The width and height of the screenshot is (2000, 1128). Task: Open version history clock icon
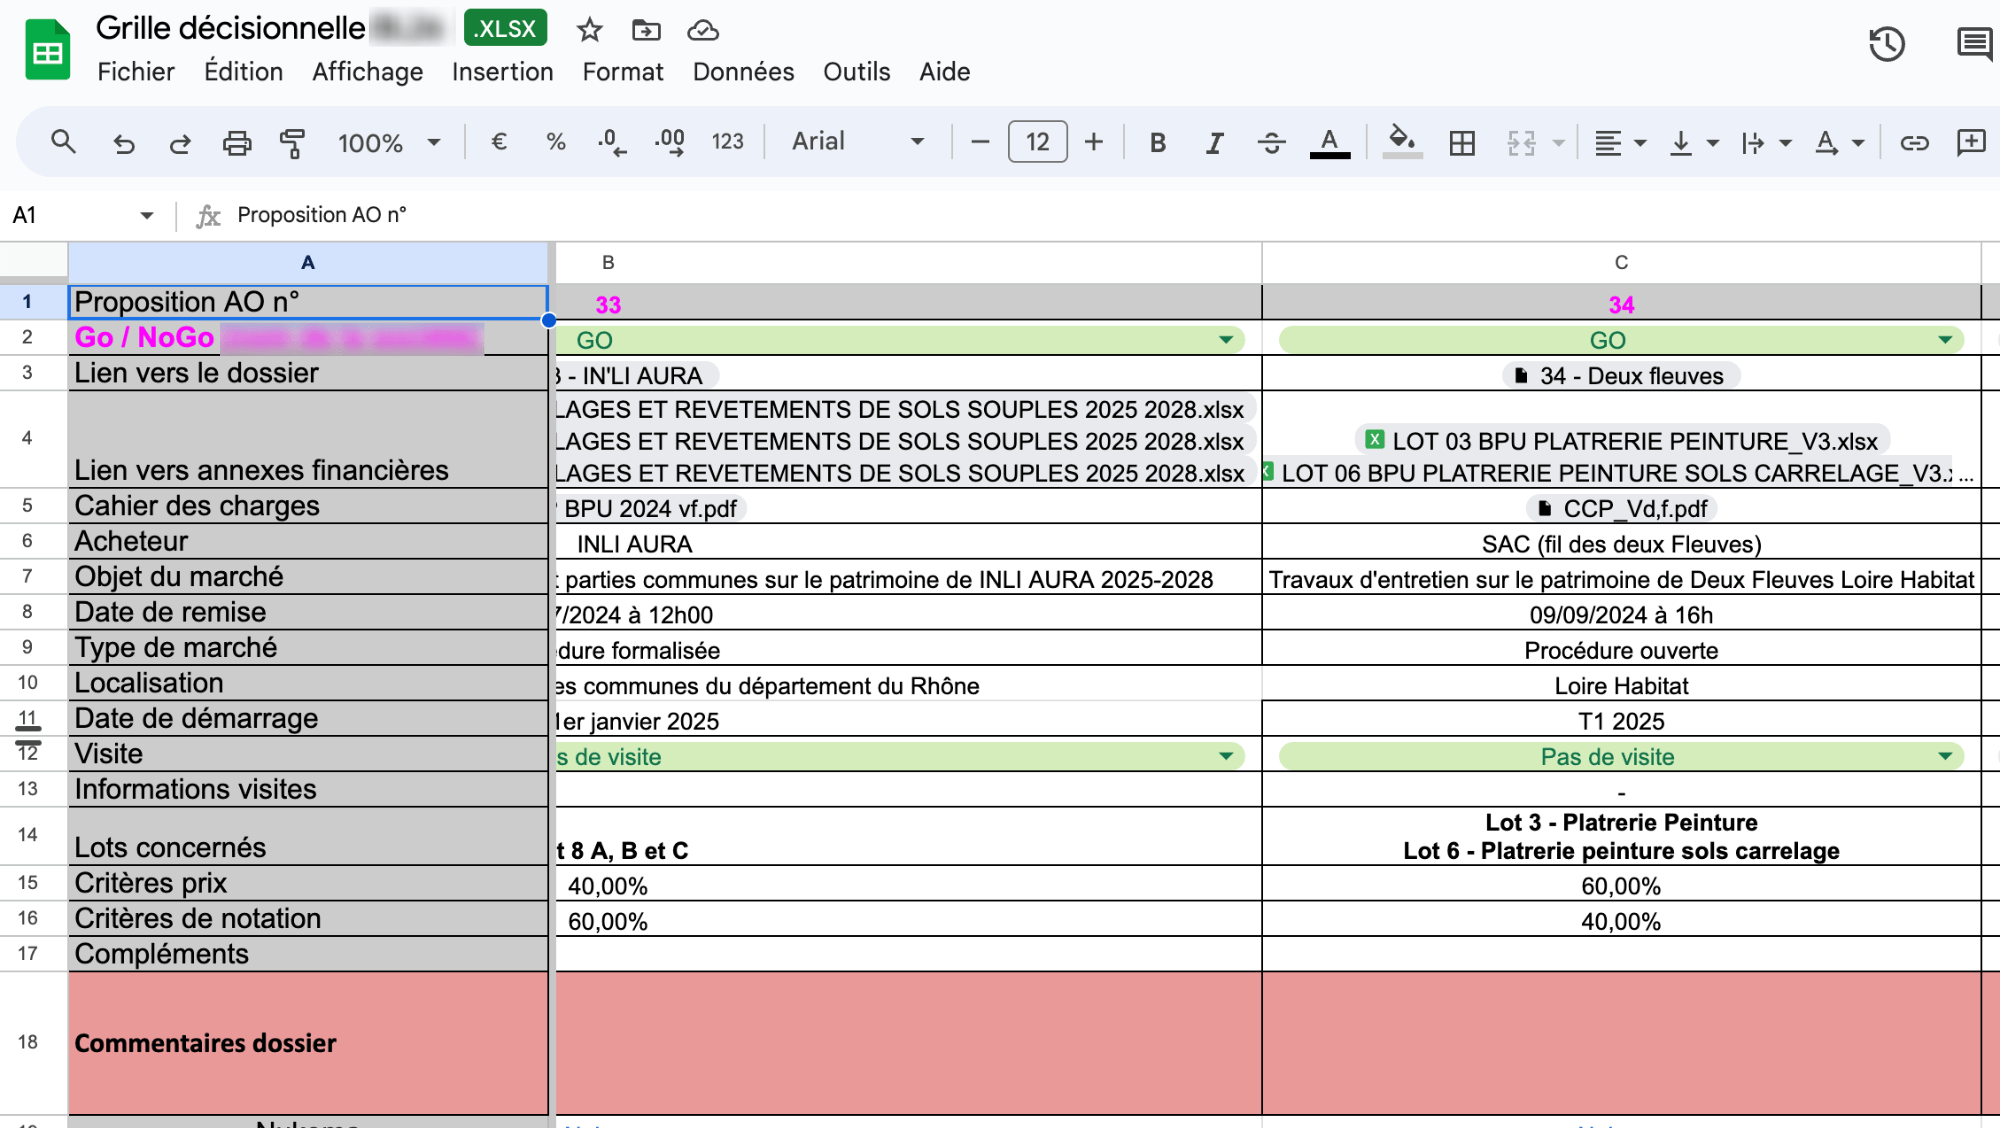[x=1887, y=44]
